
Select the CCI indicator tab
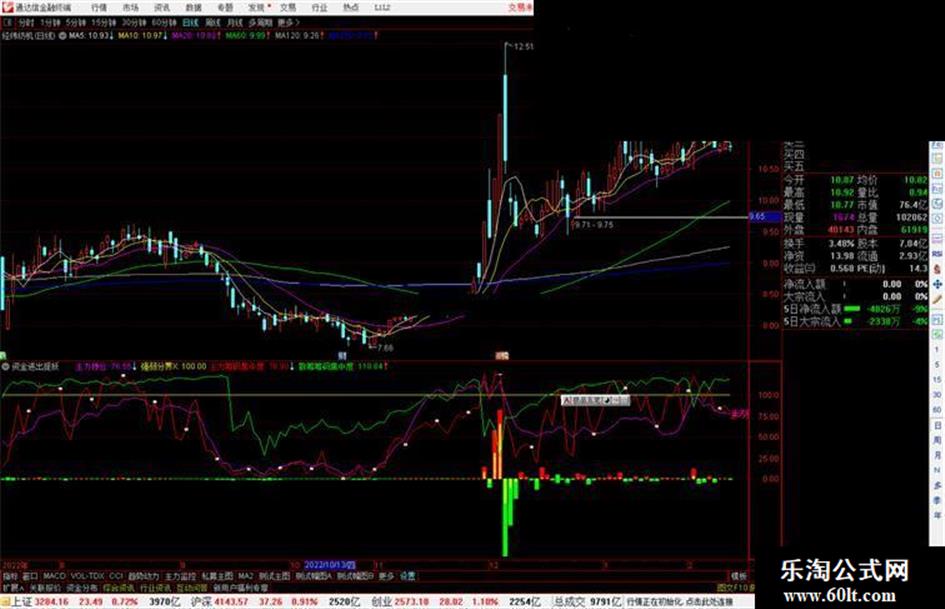click(x=116, y=576)
